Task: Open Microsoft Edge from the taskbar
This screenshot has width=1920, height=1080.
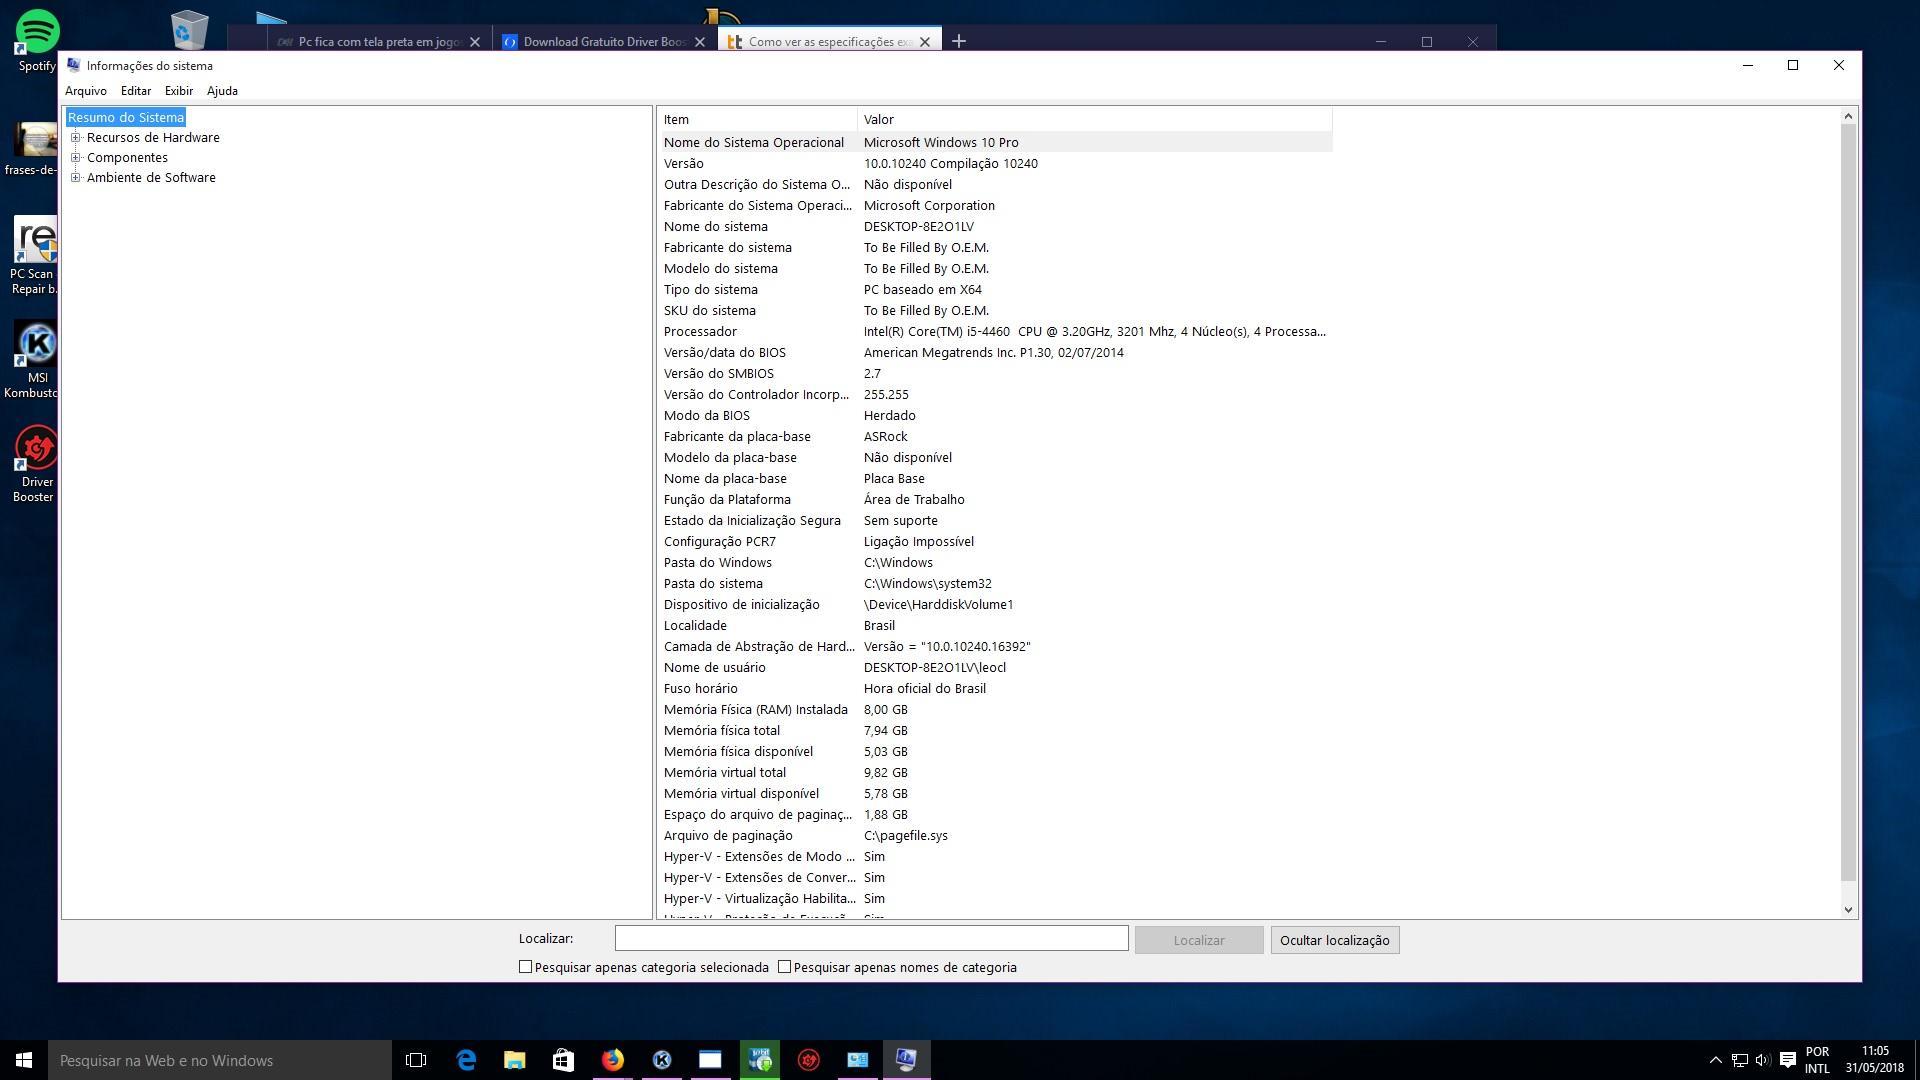Action: pyautogui.click(x=466, y=1060)
